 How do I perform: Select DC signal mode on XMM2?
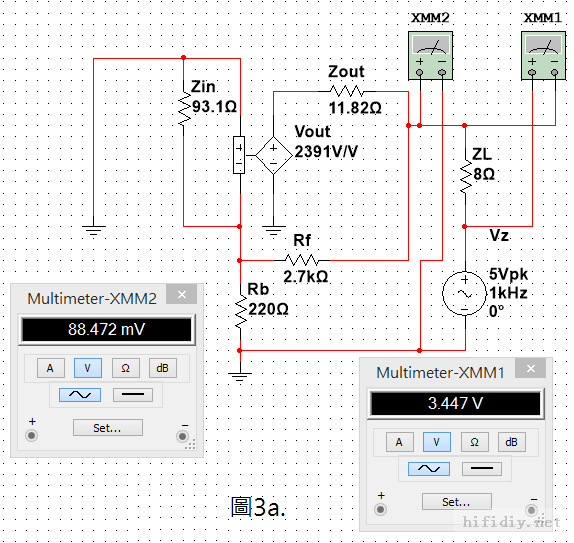(x=133, y=395)
